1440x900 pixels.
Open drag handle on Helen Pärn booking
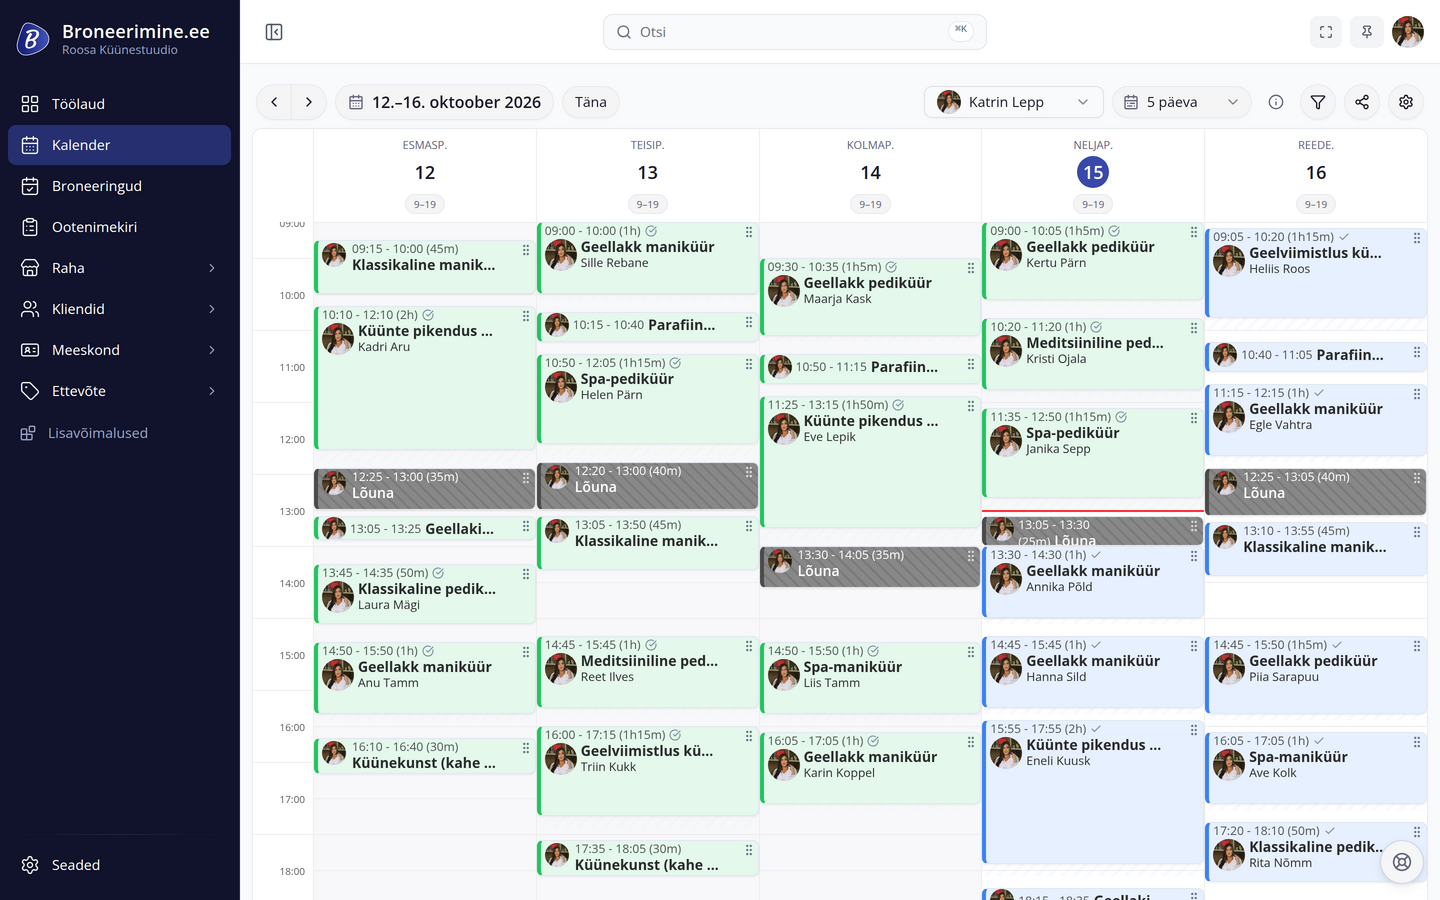pos(749,364)
